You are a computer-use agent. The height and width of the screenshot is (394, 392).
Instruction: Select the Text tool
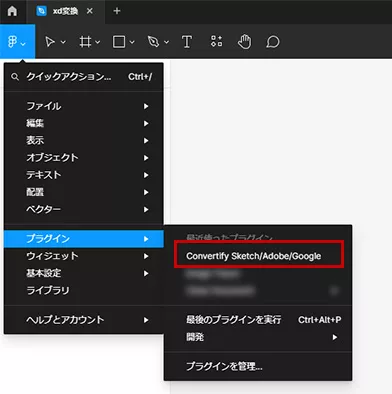187,42
